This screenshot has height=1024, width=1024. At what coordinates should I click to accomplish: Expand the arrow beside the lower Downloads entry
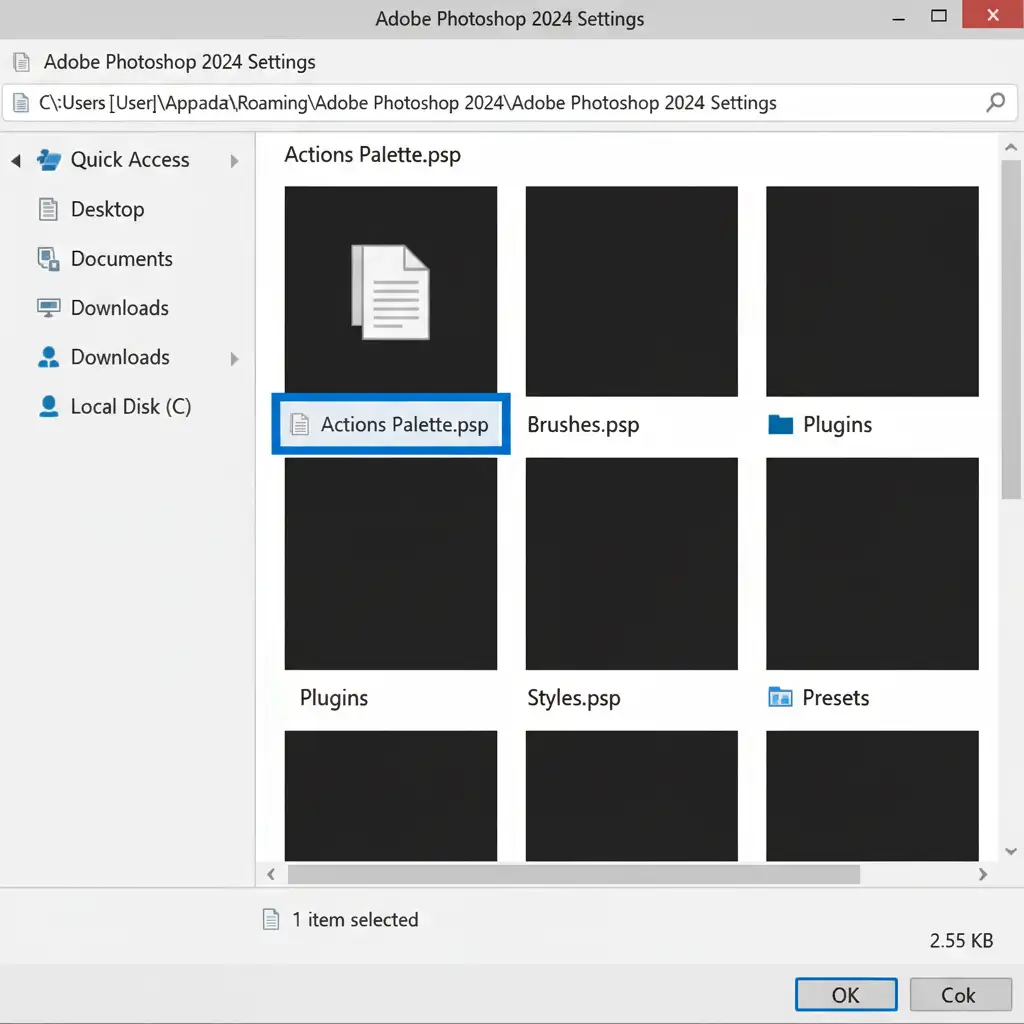[234, 358]
